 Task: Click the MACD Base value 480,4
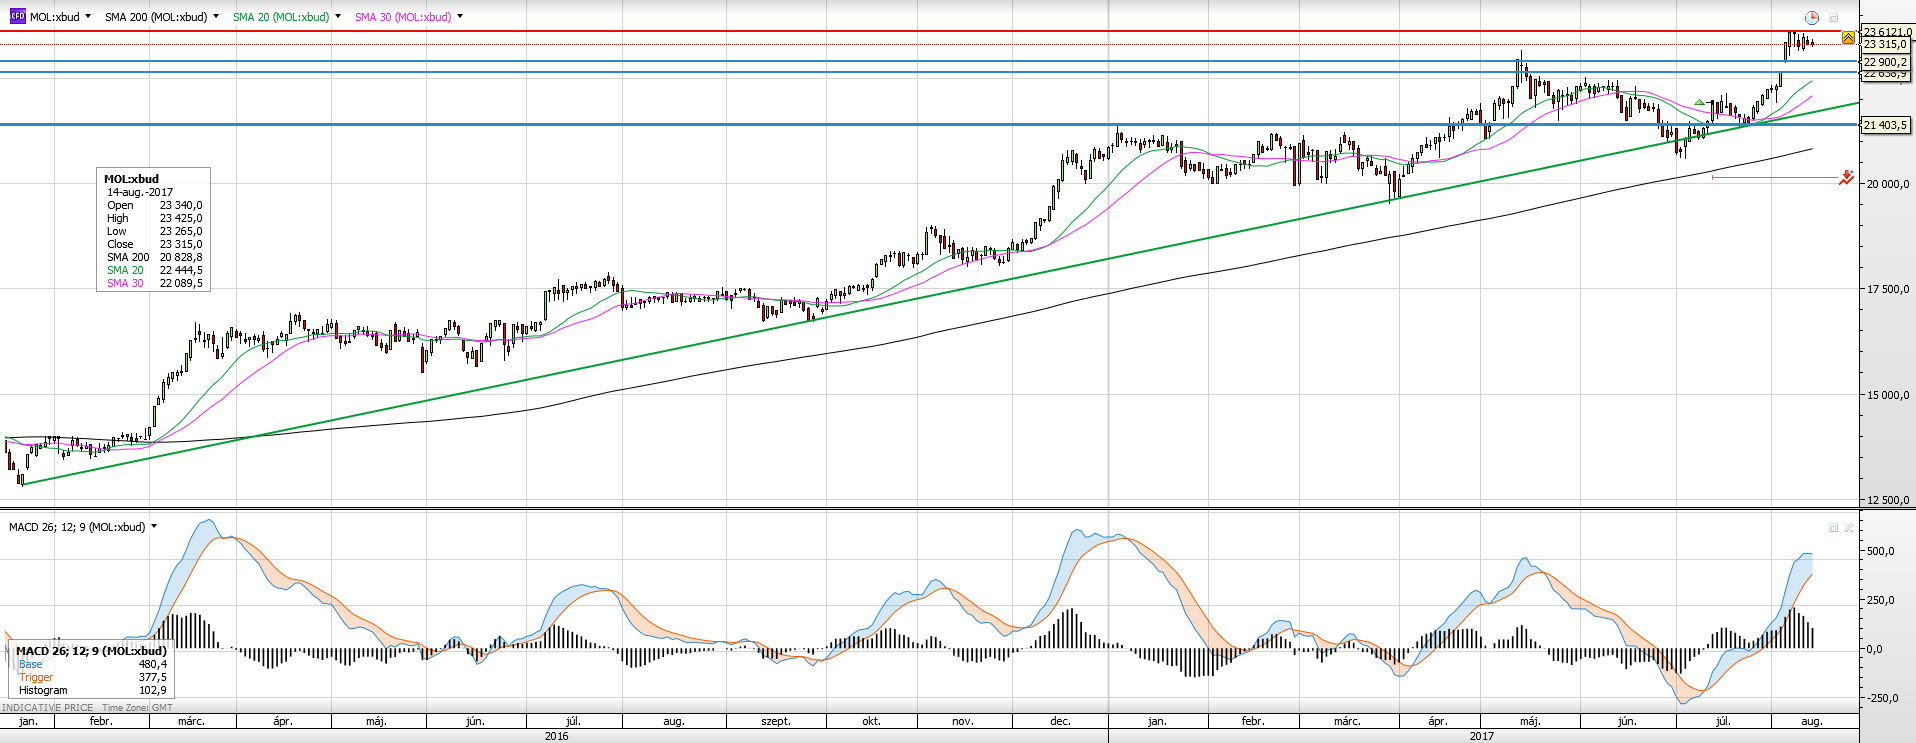[x=153, y=664]
